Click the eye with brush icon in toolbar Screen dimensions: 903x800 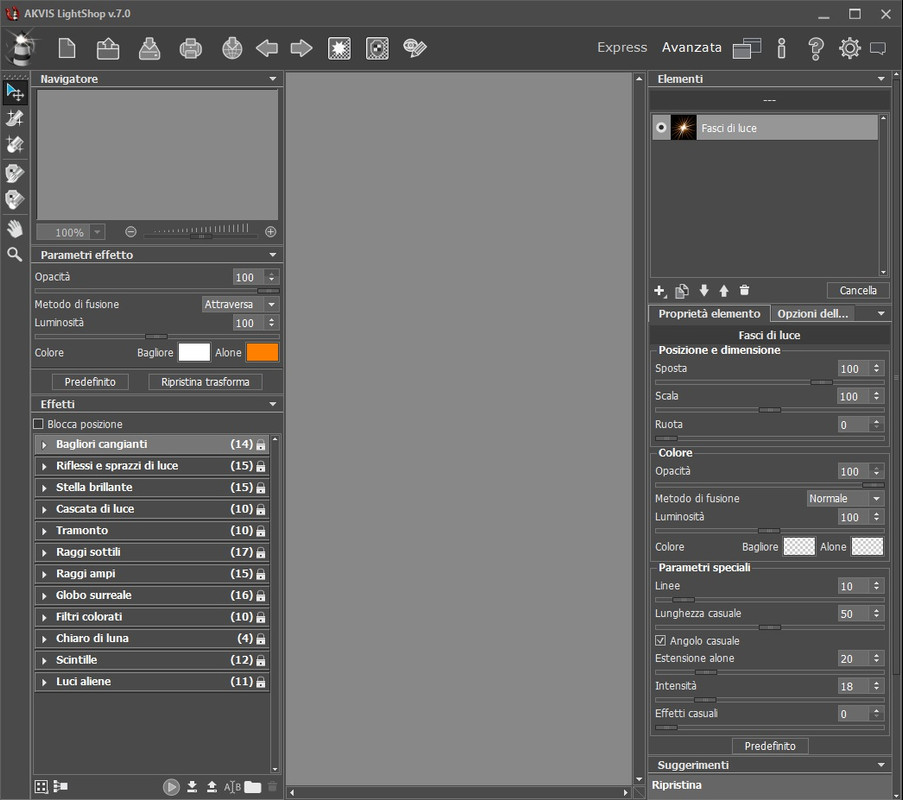point(415,48)
